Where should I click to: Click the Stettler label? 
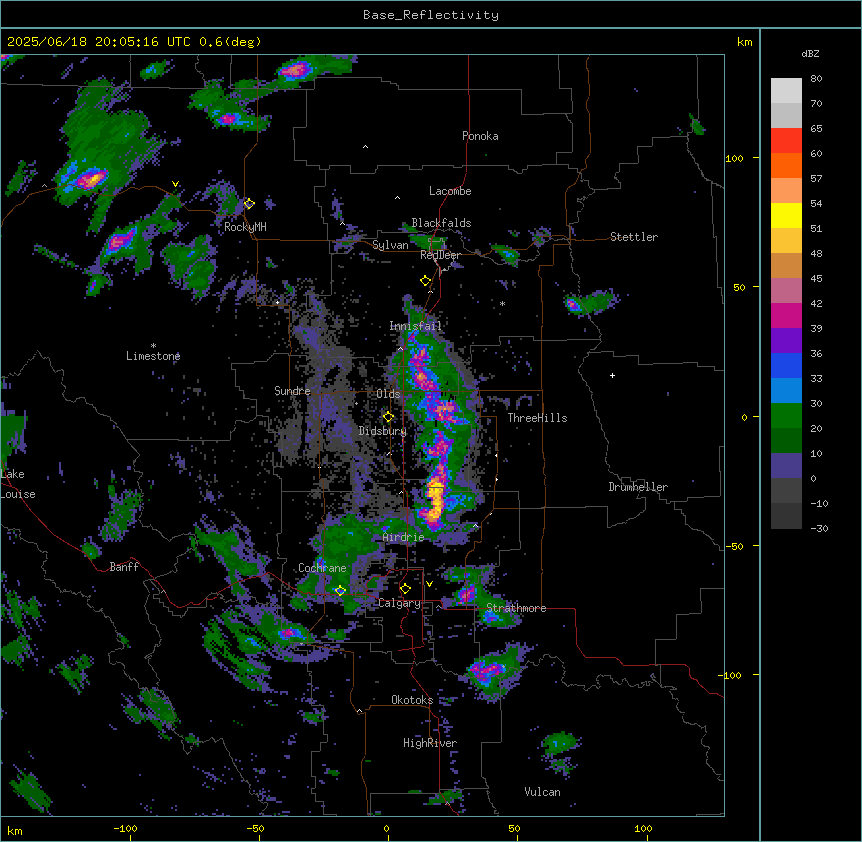[x=634, y=237]
